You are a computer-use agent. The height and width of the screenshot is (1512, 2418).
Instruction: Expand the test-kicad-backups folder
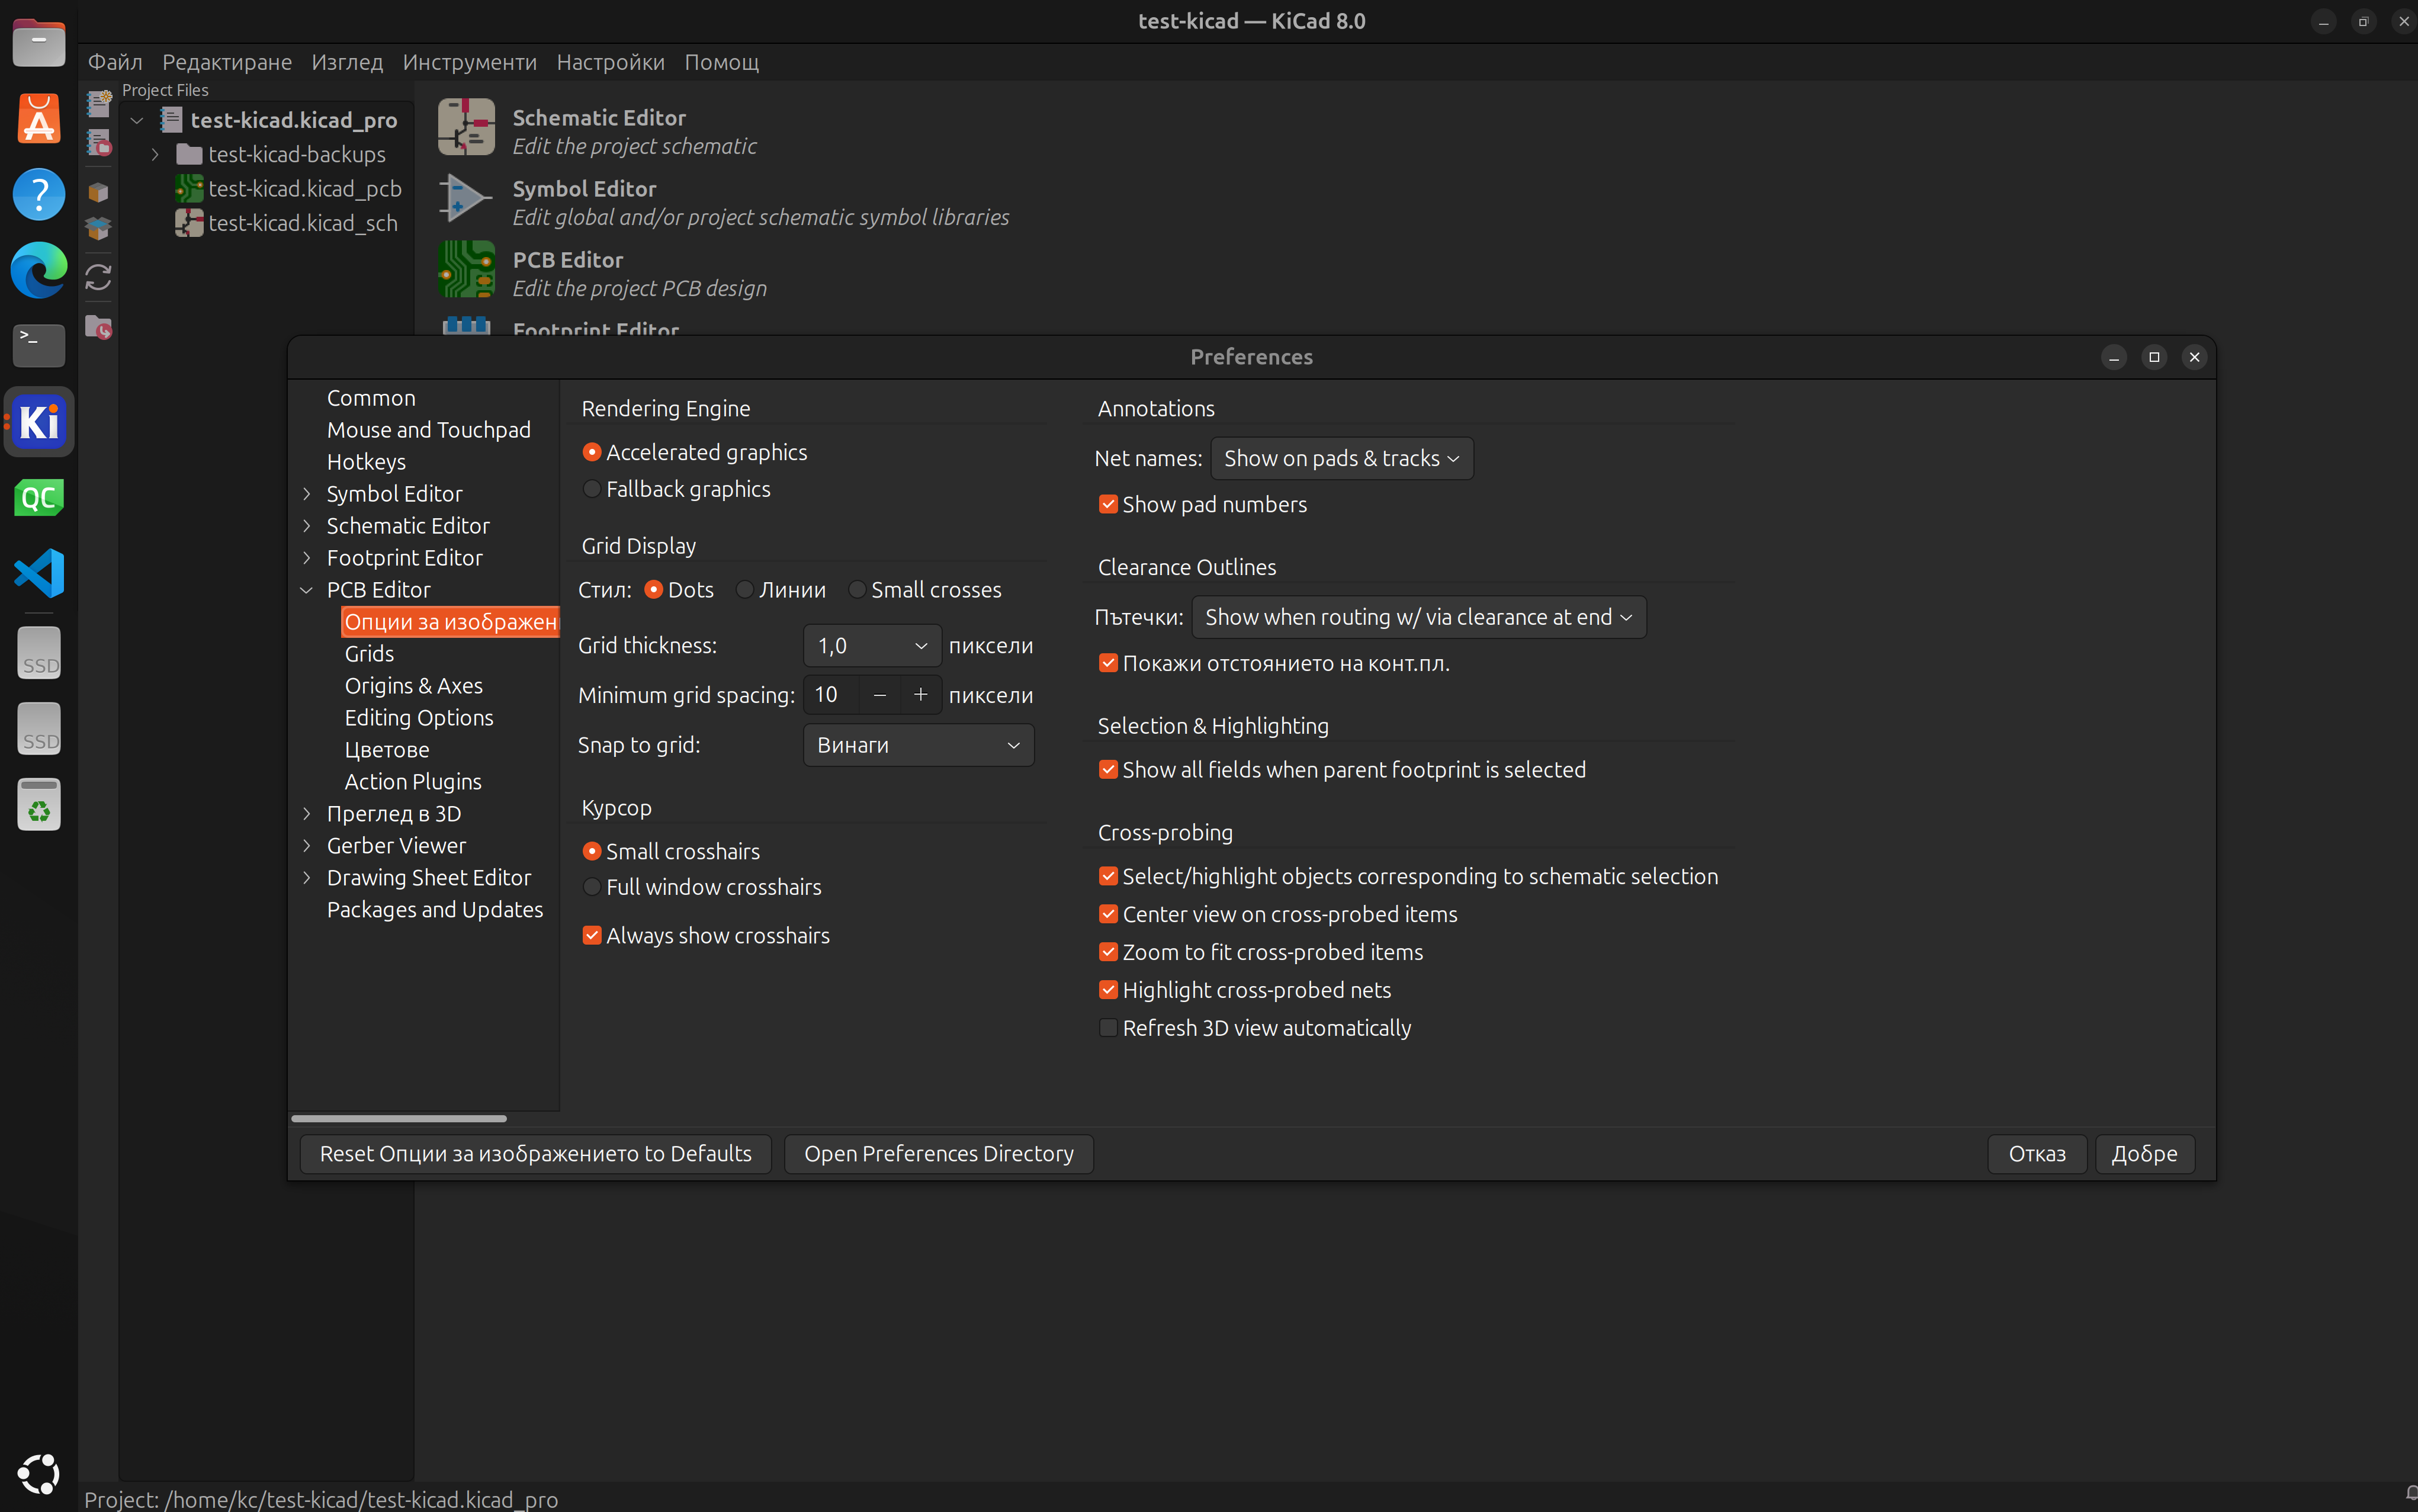155,154
